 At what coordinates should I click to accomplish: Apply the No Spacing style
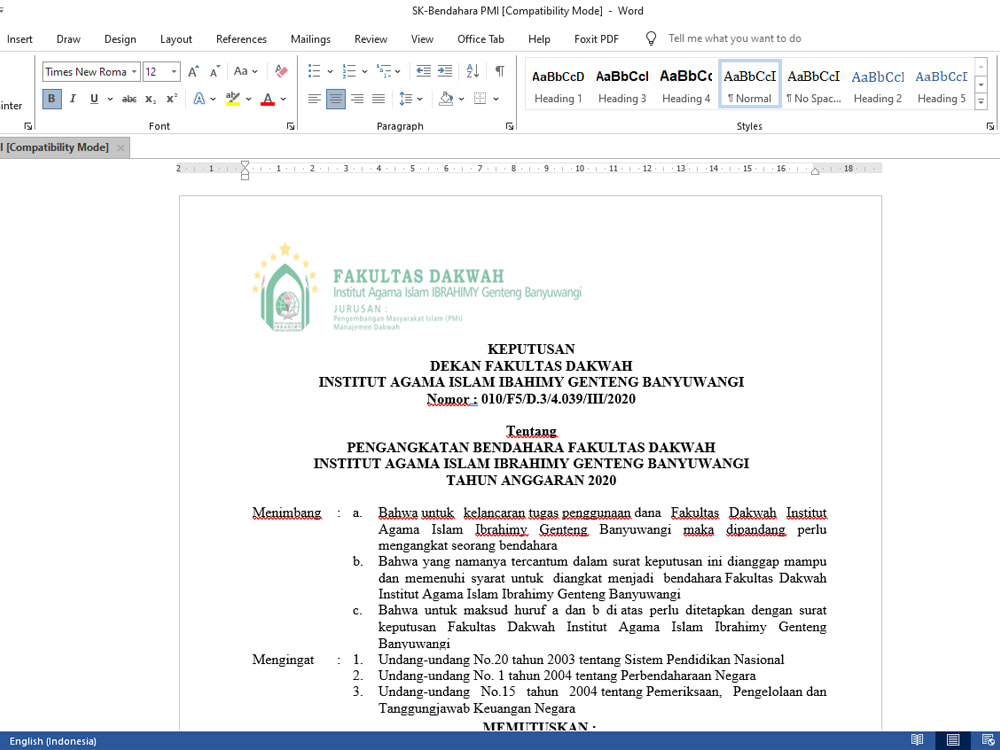click(814, 85)
